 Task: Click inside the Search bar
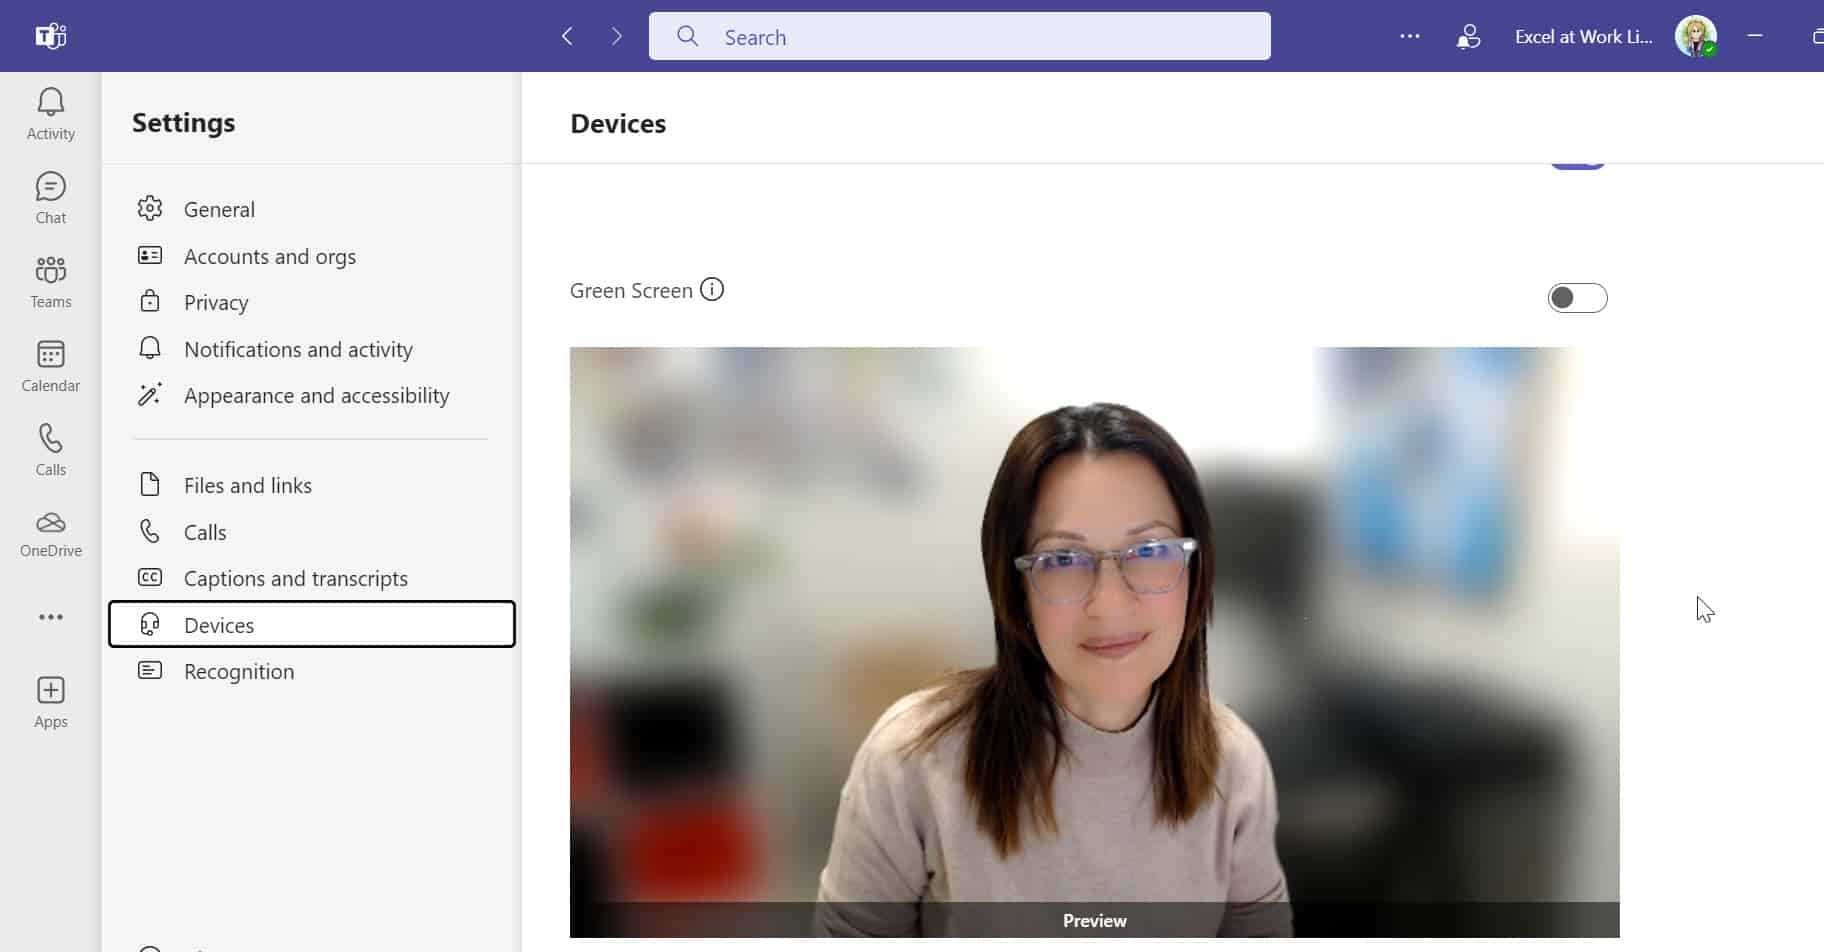957,36
